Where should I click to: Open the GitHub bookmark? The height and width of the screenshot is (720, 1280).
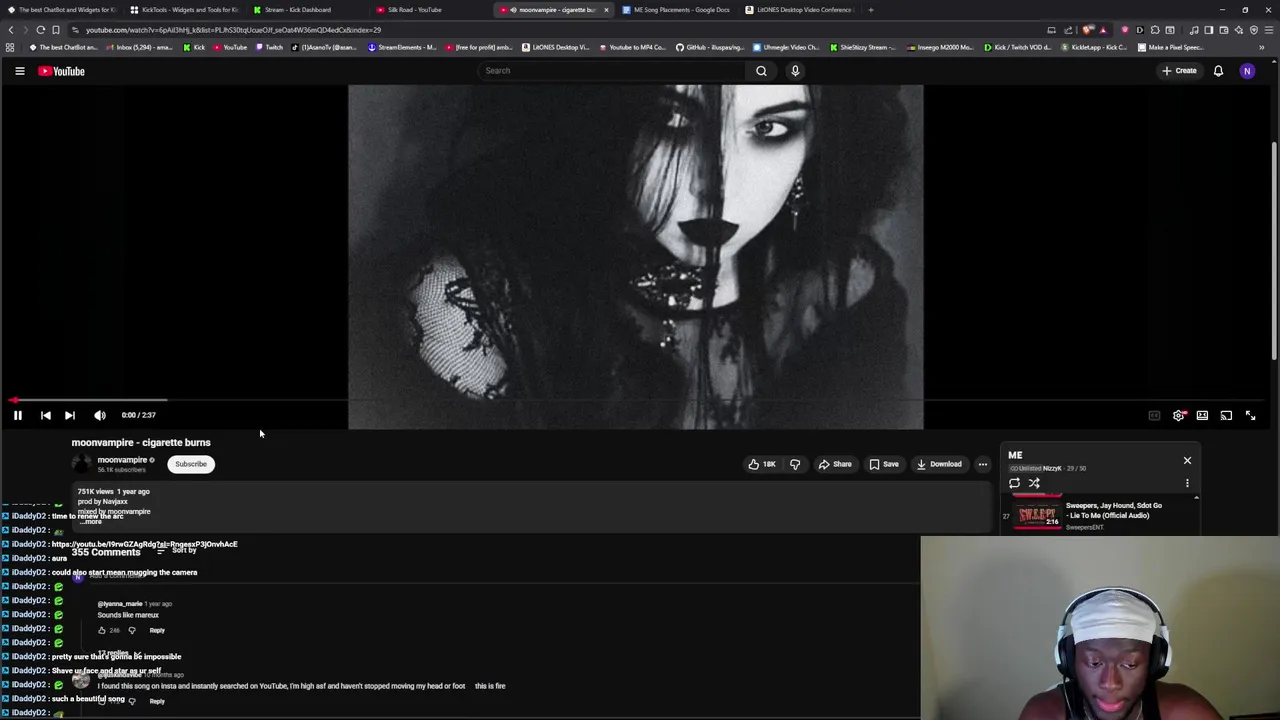click(x=709, y=47)
